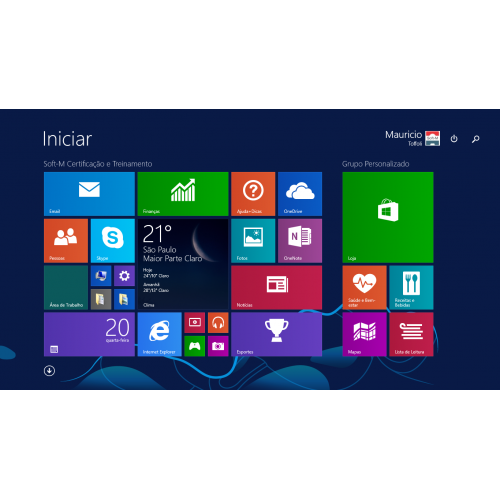Launch Internet Explorer from its tile

(160, 334)
